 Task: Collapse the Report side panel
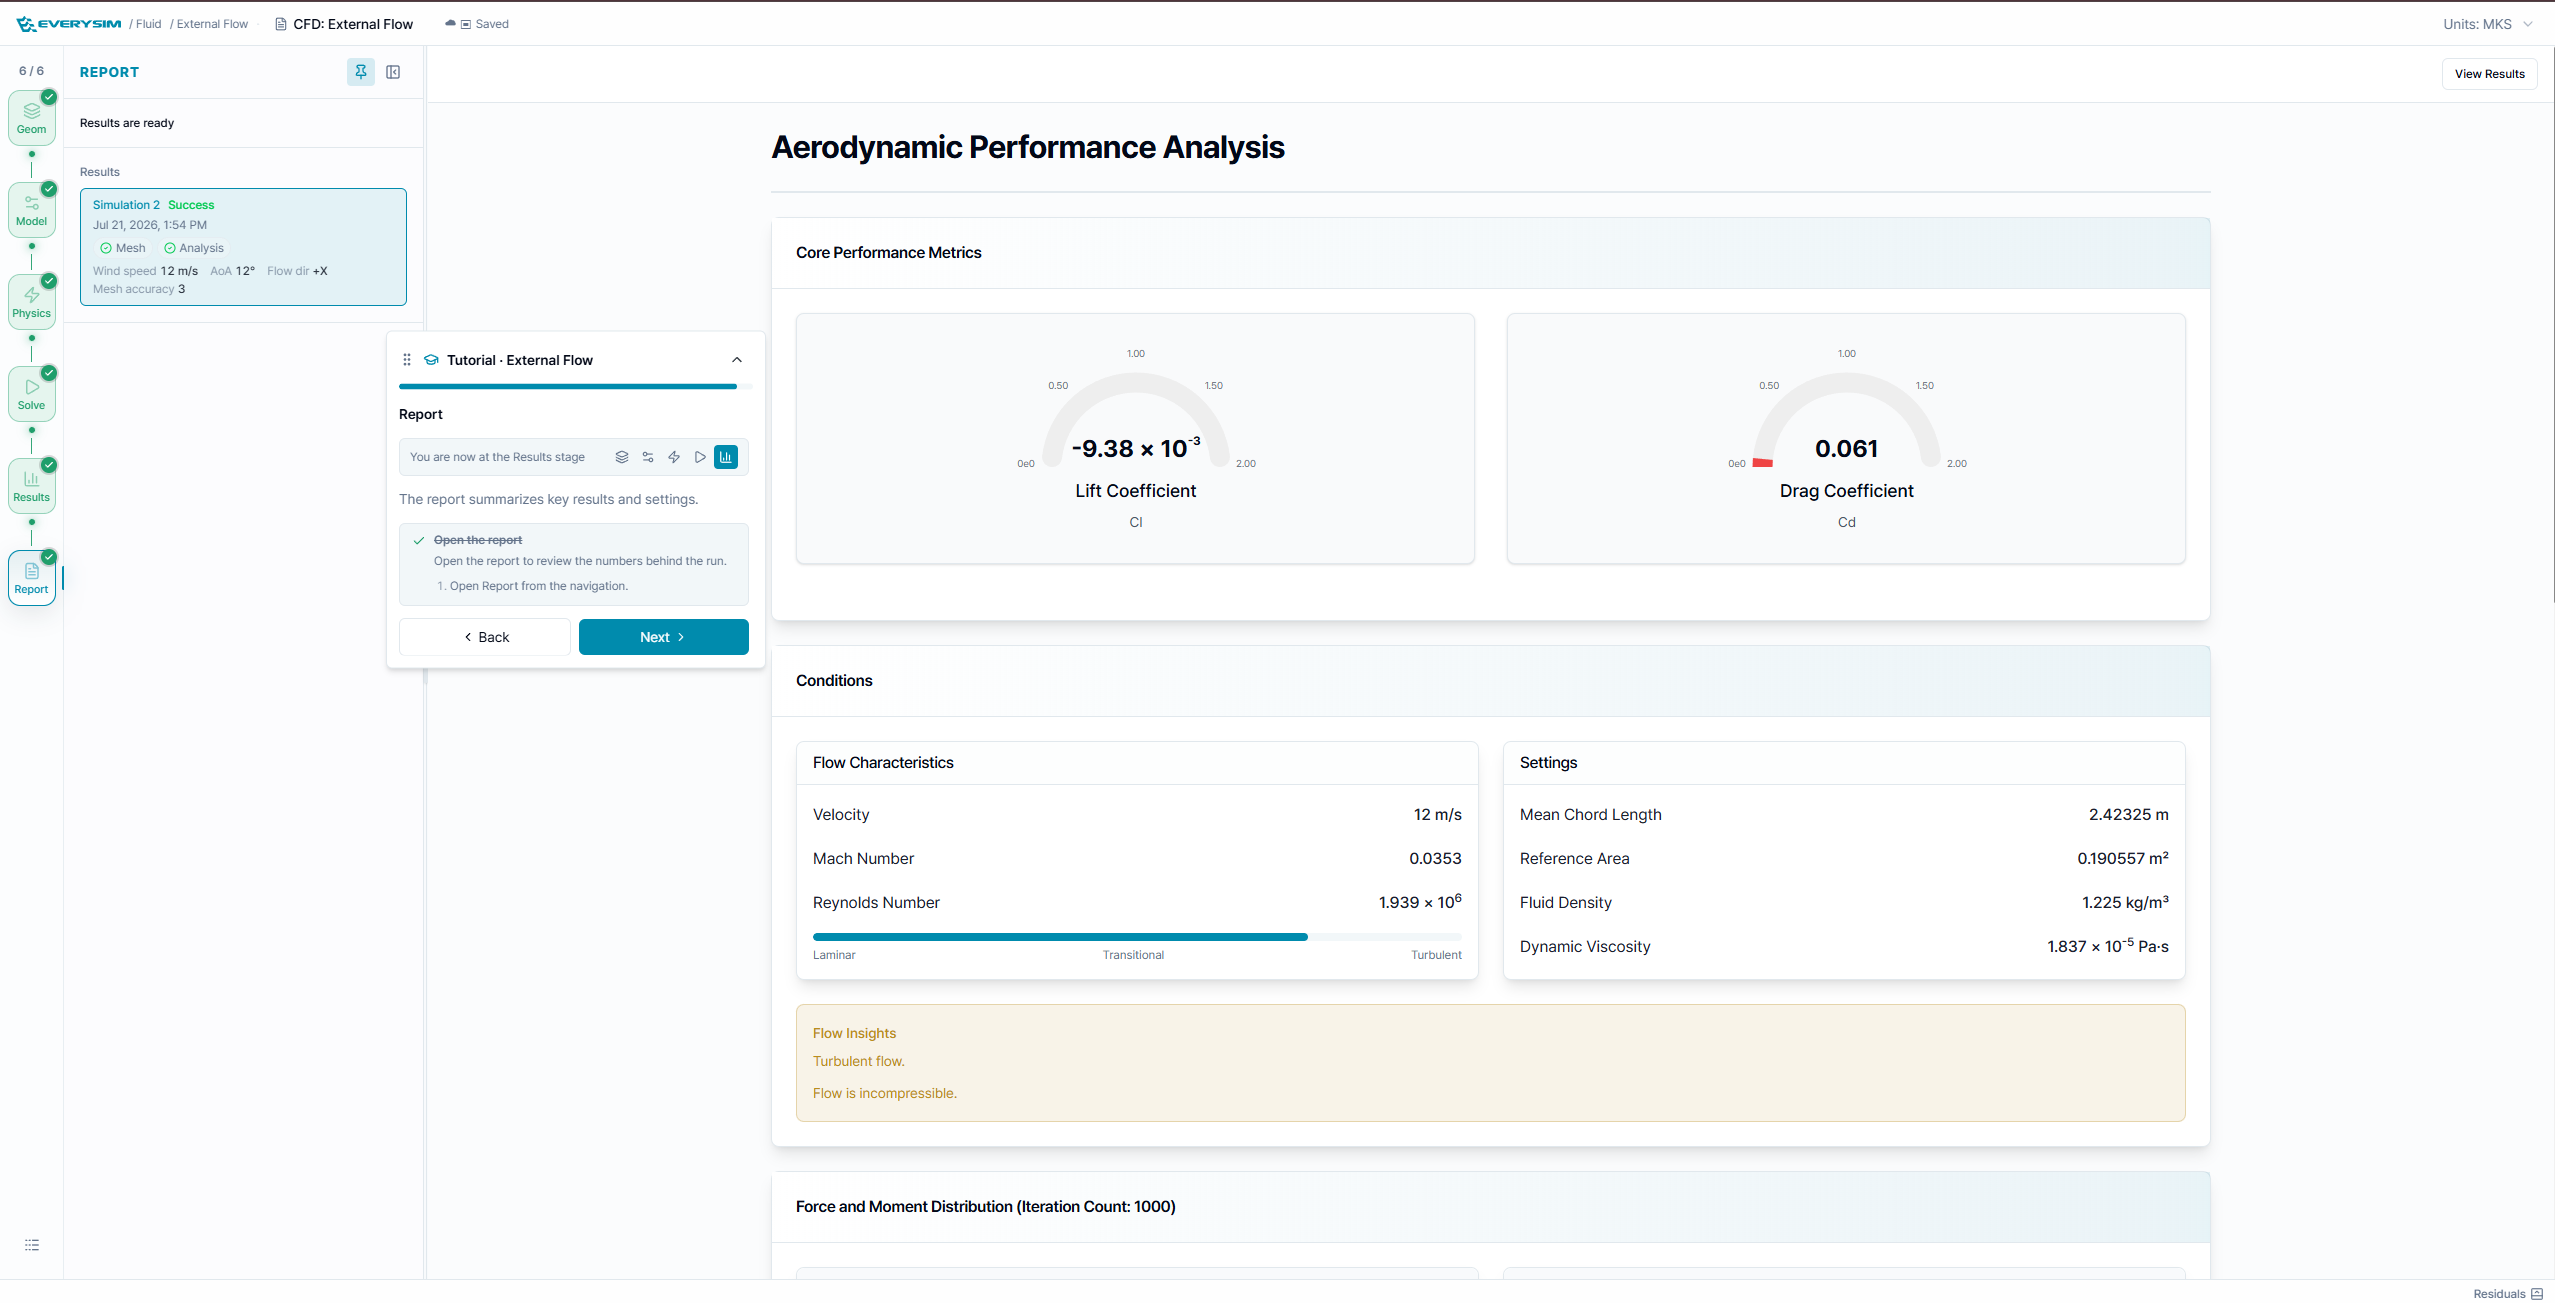pyautogui.click(x=393, y=72)
